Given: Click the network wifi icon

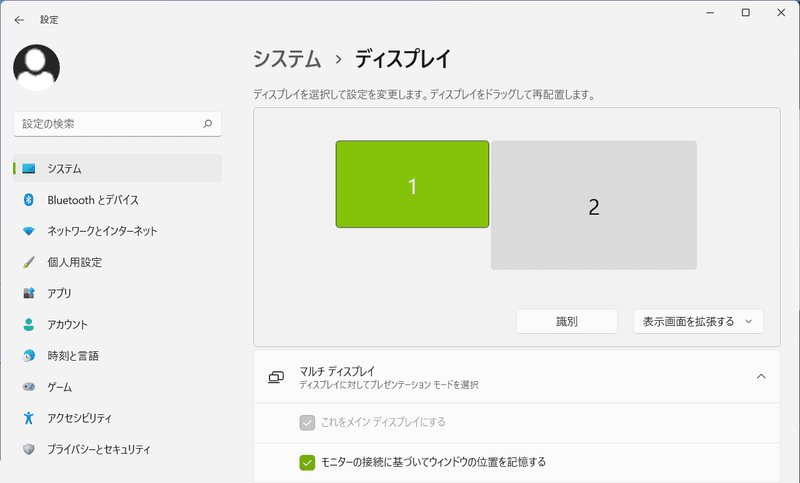Looking at the screenshot, I should (29, 231).
